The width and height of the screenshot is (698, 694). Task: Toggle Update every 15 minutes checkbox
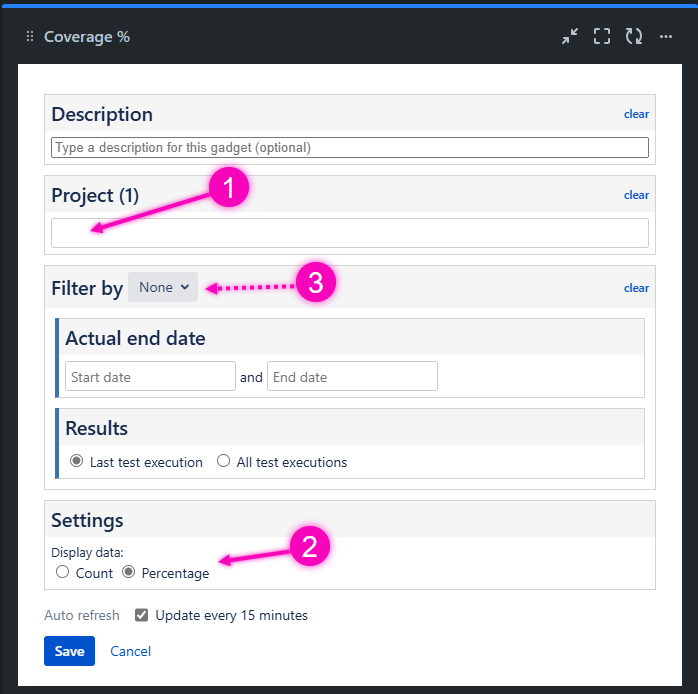tap(142, 615)
